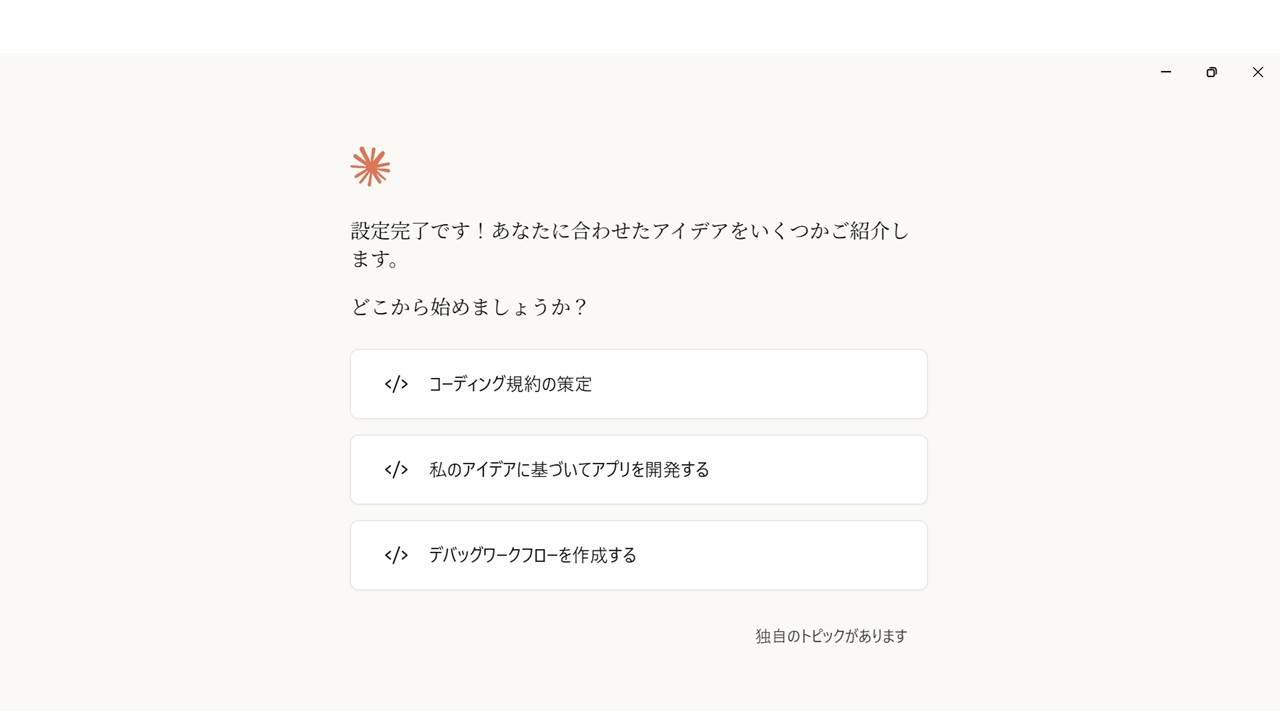Click the </> symbol on the second suggestion
The width and height of the screenshot is (1280, 720).
click(396, 469)
